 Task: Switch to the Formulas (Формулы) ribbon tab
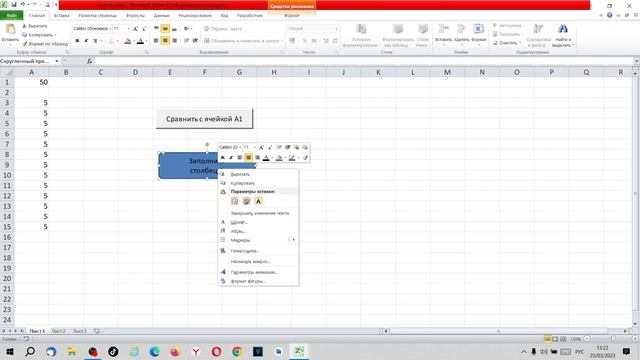pyautogui.click(x=135, y=16)
